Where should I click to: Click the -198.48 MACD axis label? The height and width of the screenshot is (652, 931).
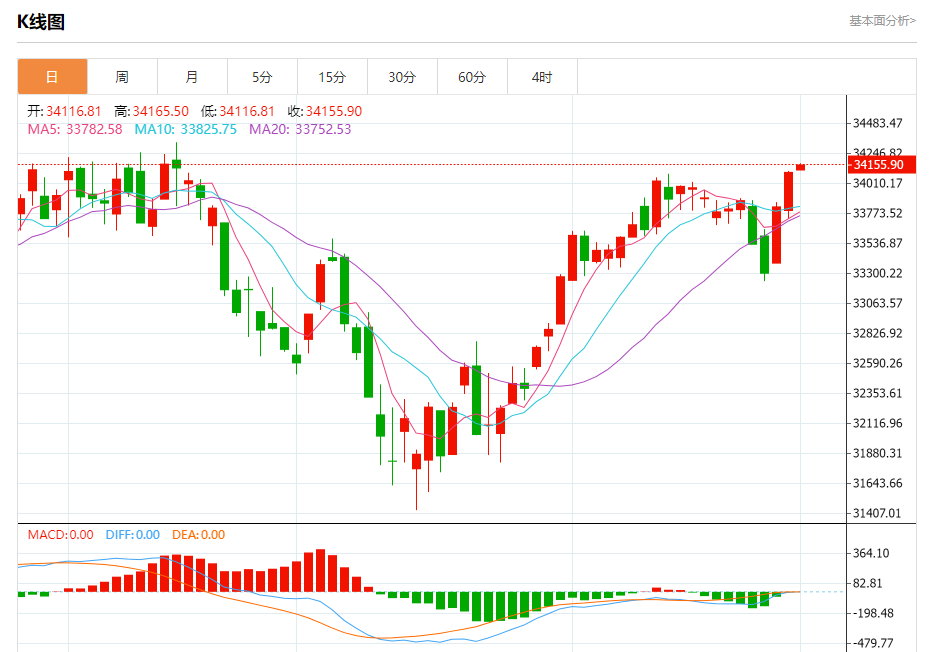click(873, 613)
